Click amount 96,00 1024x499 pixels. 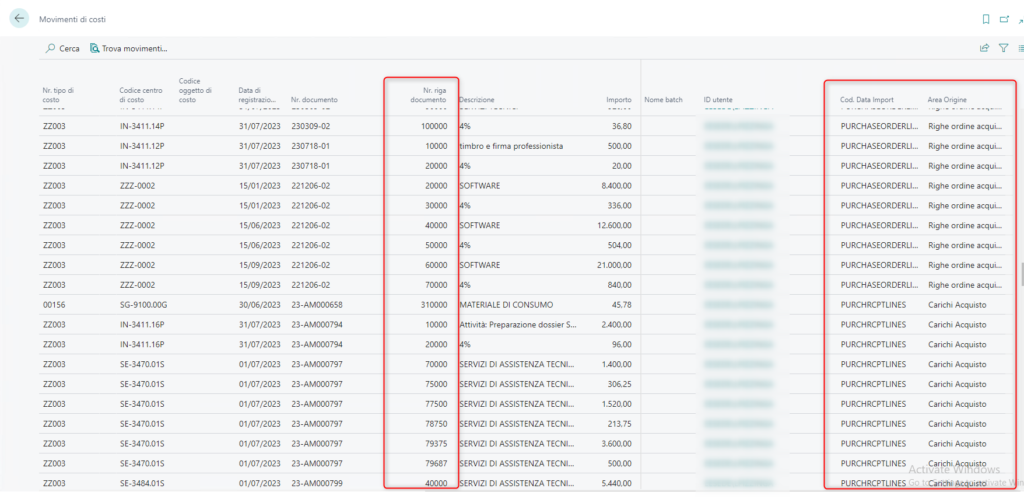[622, 344]
